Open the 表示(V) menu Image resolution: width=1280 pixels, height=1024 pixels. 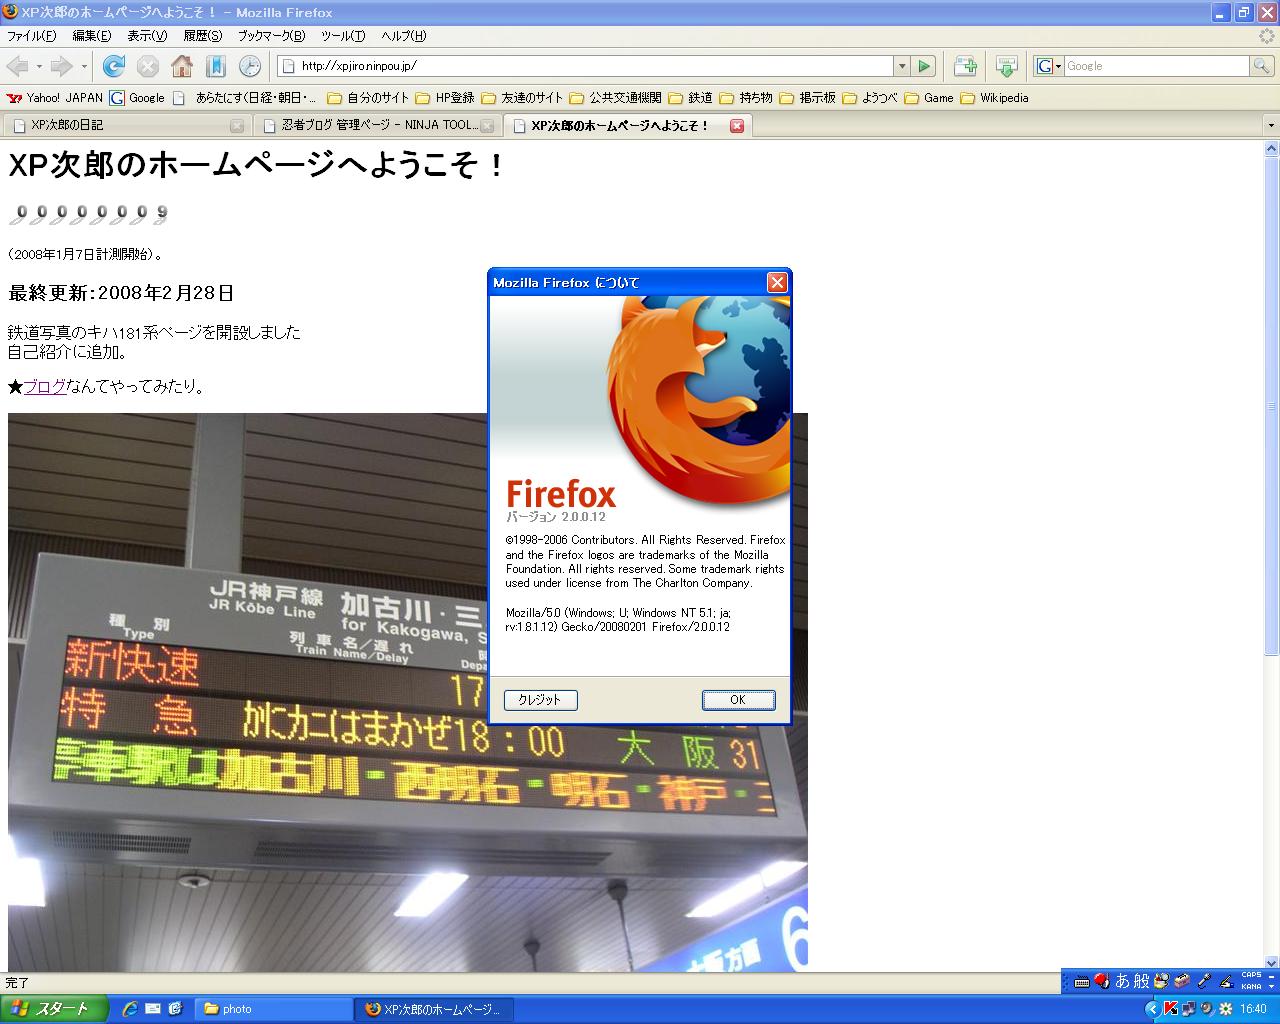pyautogui.click(x=147, y=36)
